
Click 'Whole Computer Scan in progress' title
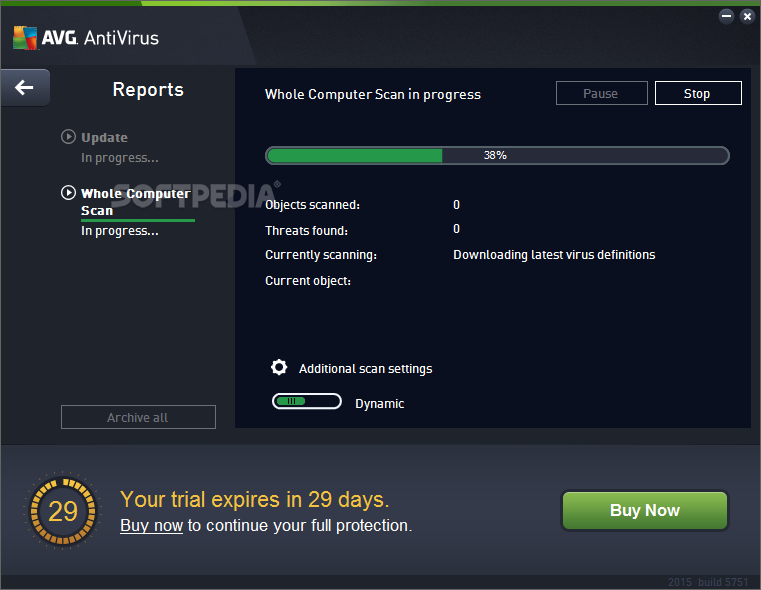[x=373, y=94]
